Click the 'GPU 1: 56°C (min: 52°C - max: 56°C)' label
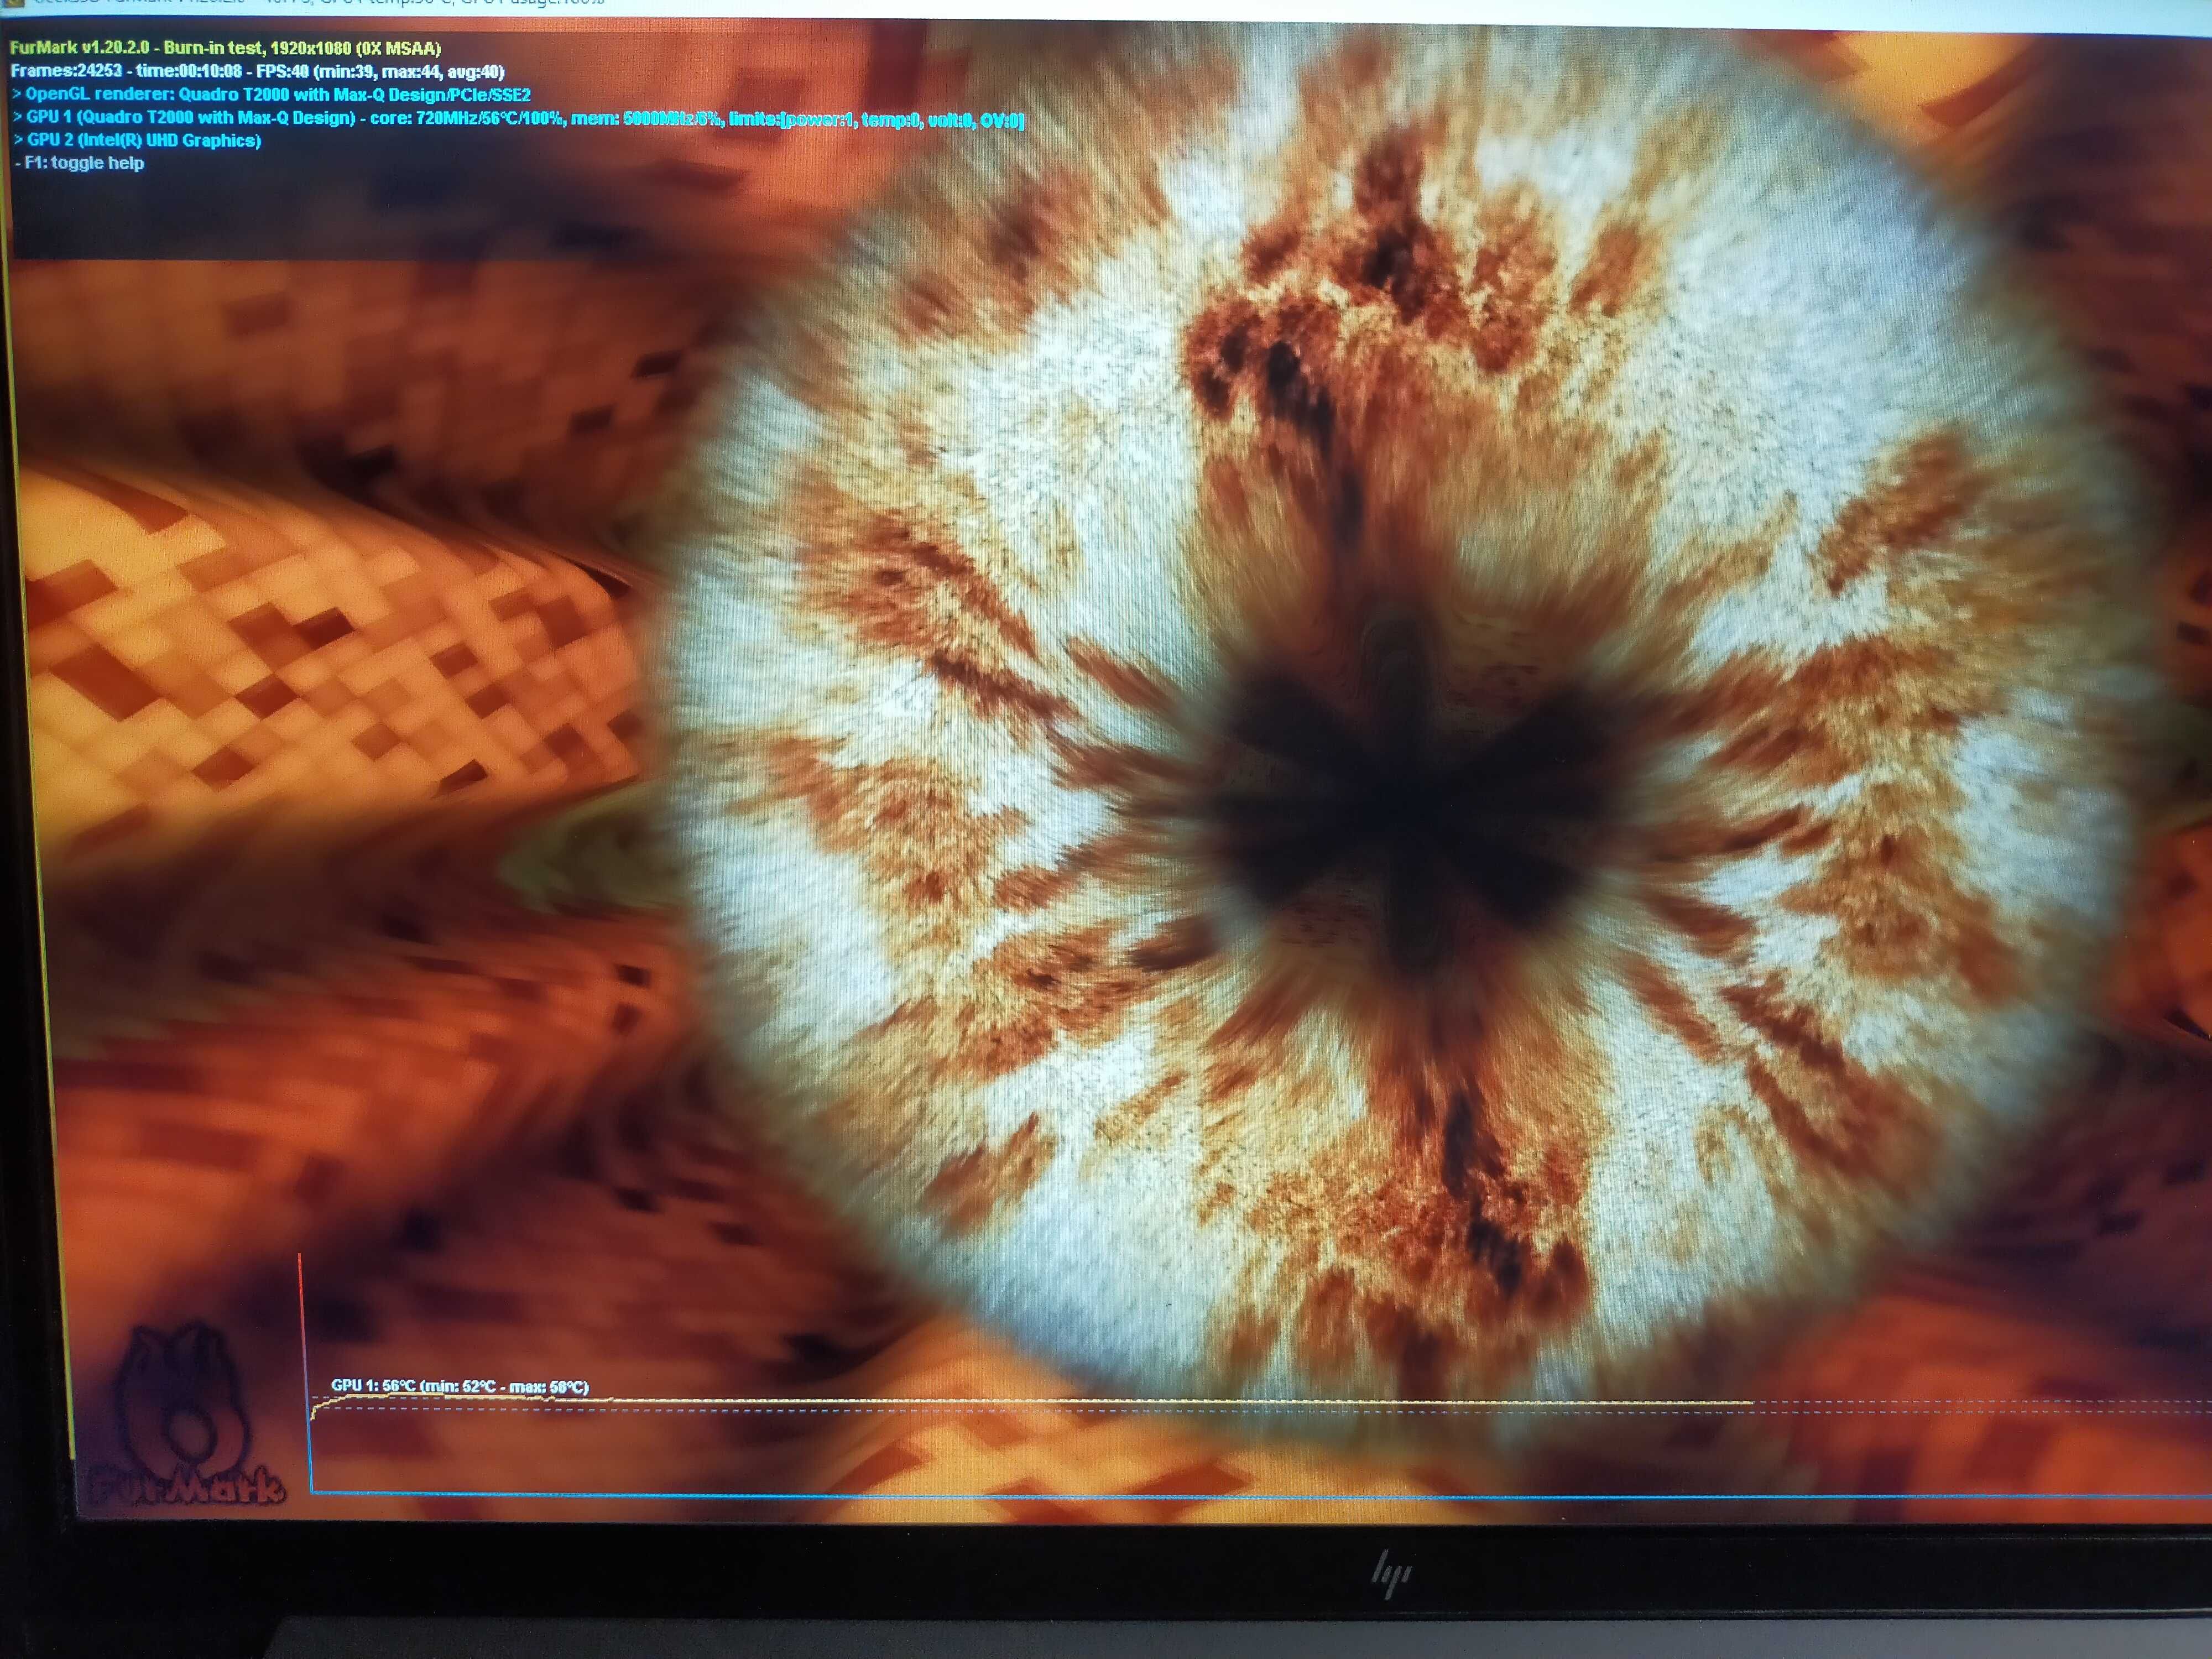This screenshot has width=2212, height=1659. pos(460,1386)
